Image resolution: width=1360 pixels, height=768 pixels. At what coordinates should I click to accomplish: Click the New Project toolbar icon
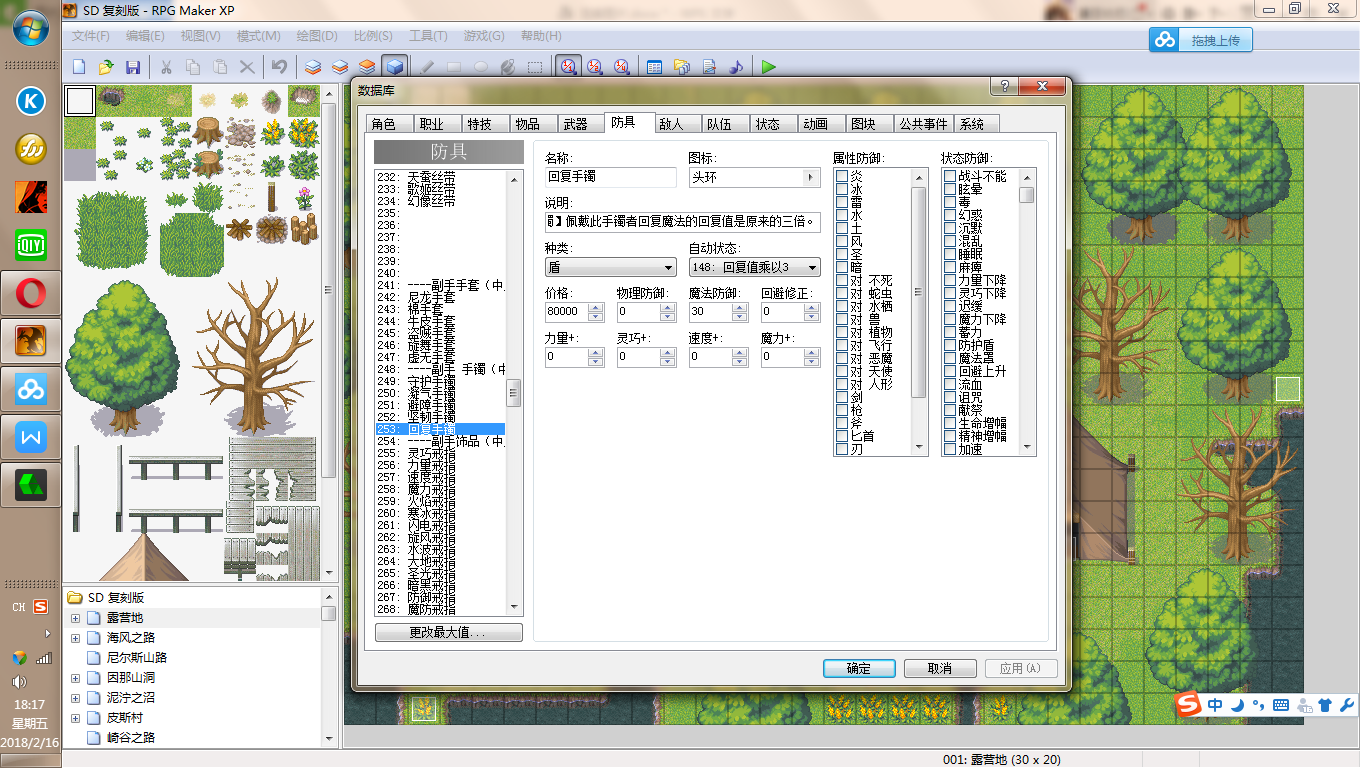pos(80,67)
